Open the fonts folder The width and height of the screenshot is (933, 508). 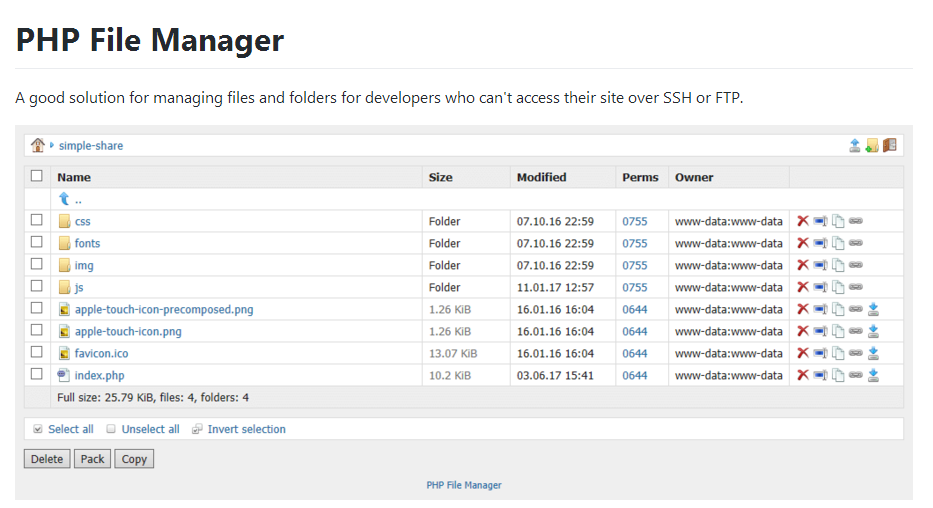pos(87,243)
